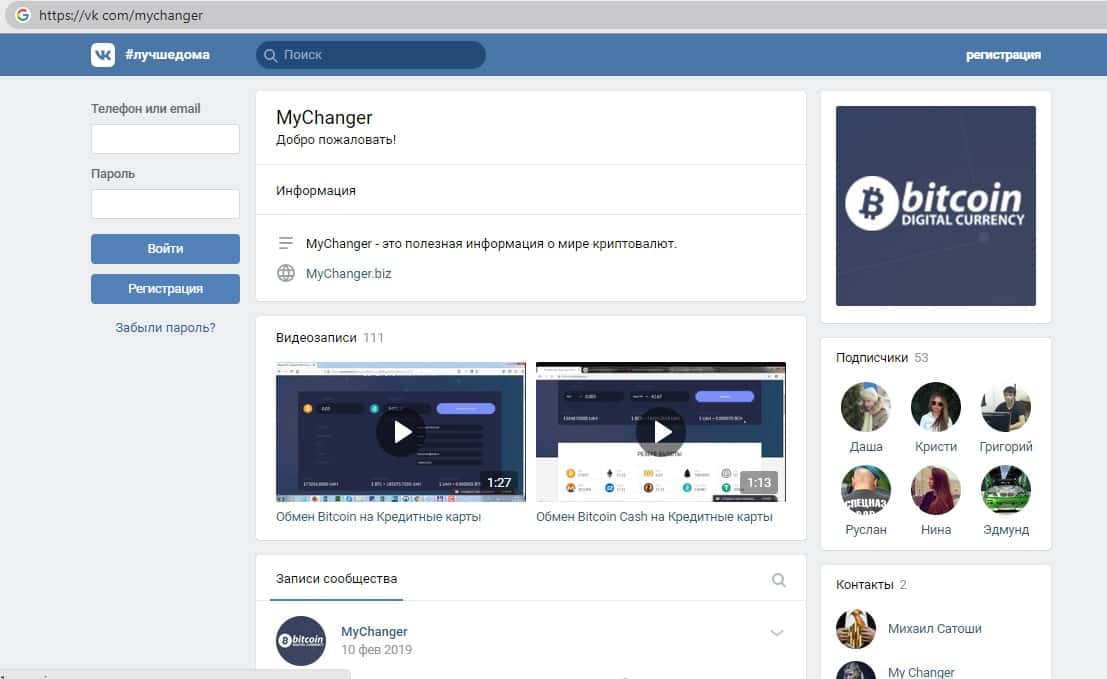Search community posts via magnifier icon
Image resolution: width=1107 pixels, height=679 pixels.
coord(779,579)
